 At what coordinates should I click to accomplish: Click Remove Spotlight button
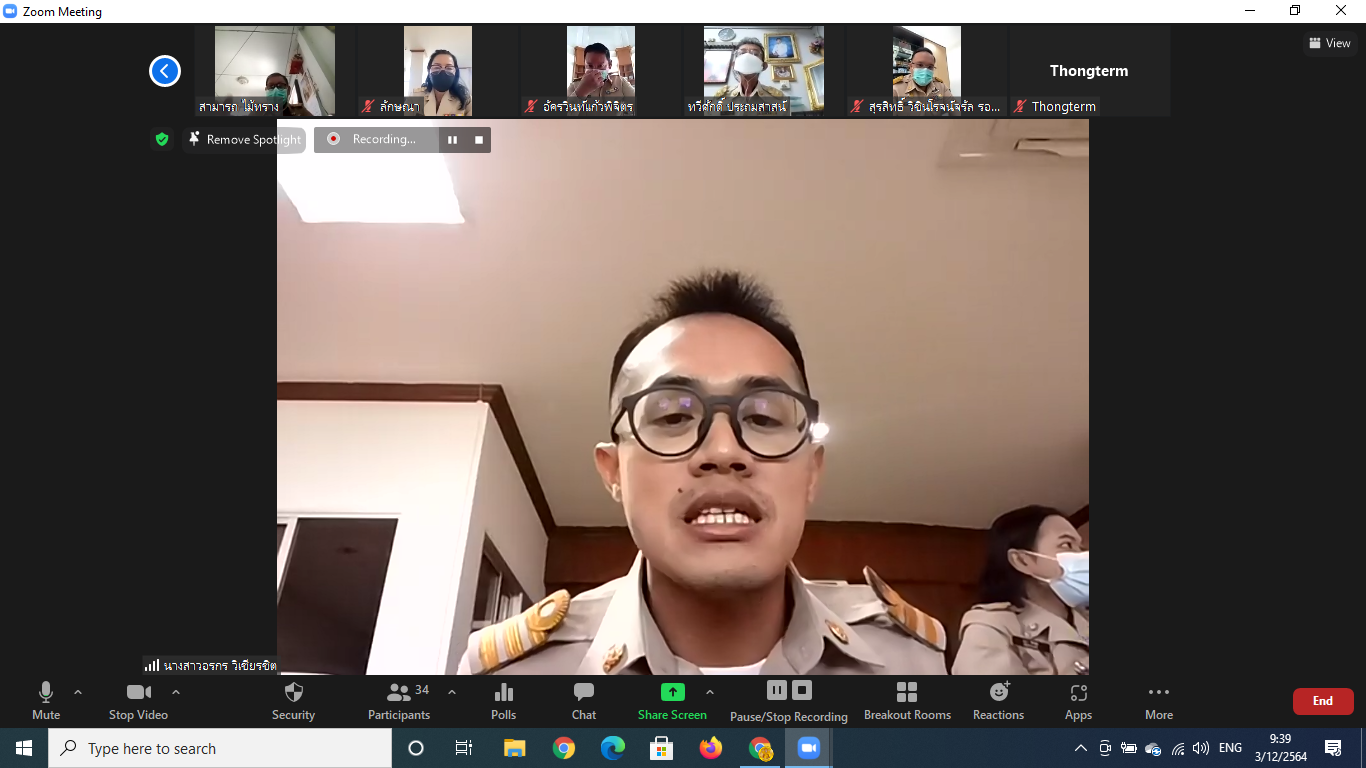244,139
